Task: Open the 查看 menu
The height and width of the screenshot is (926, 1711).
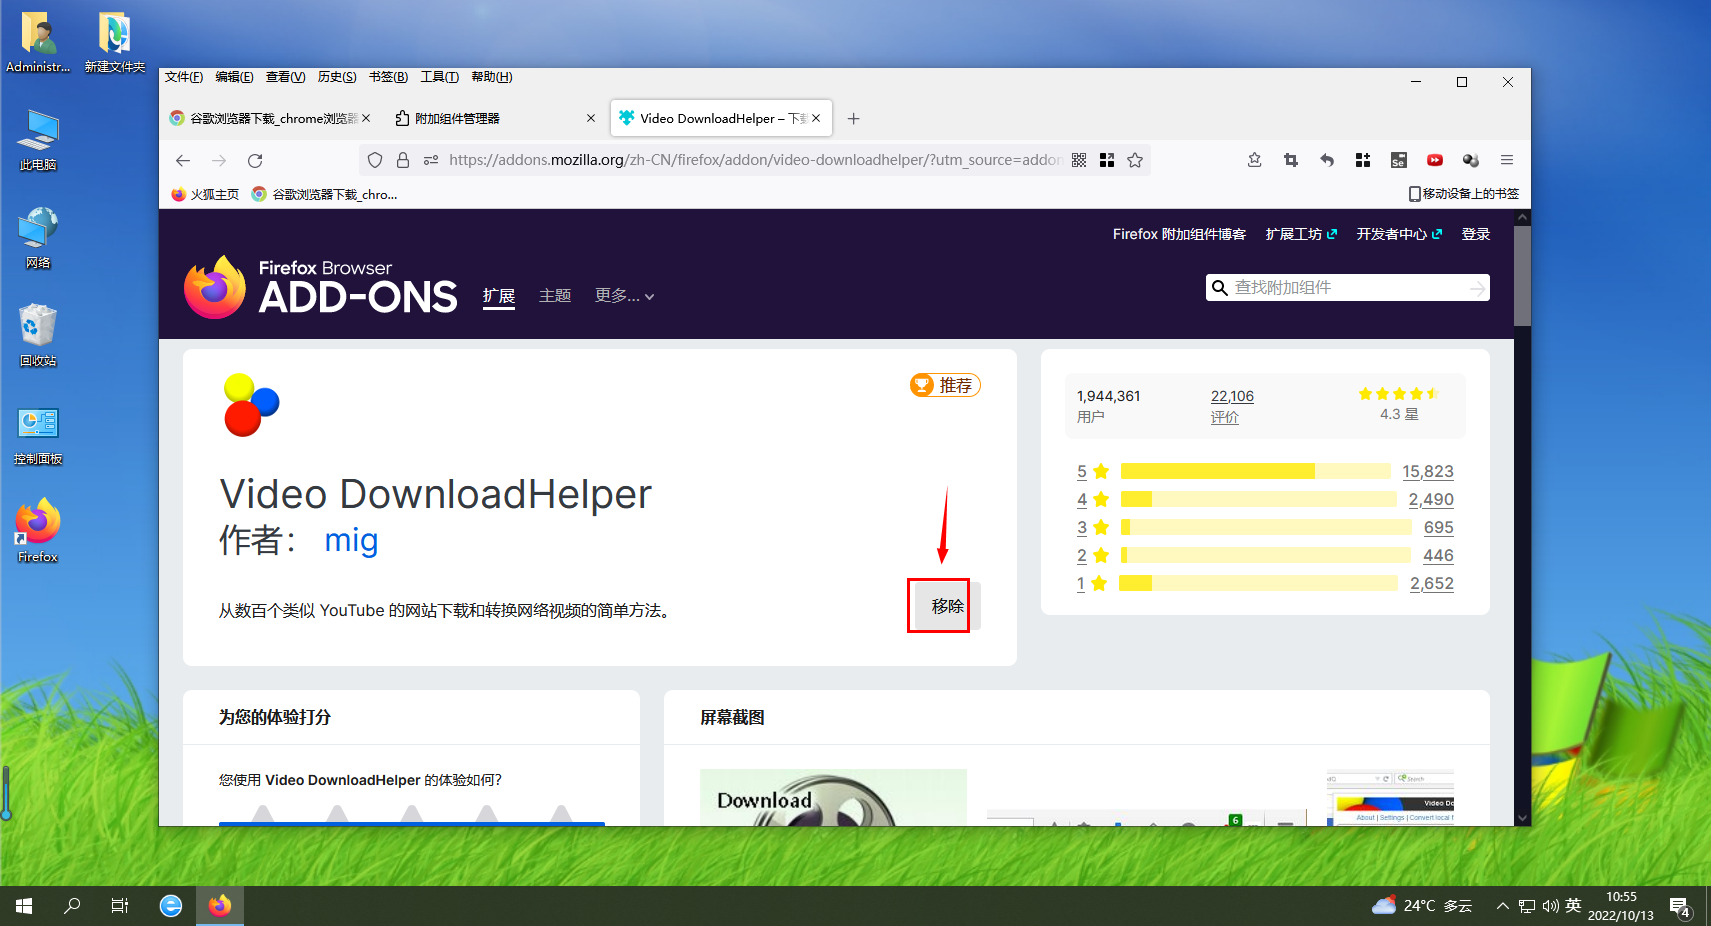Action: [285, 77]
